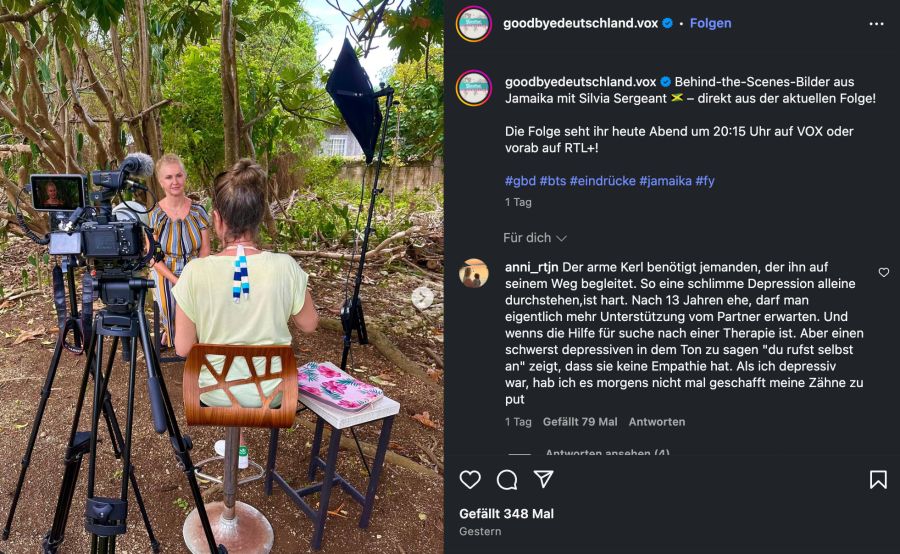Image resolution: width=900 pixels, height=554 pixels.
Task: Go to next photo in carousel
Action: [x=423, y=297]
